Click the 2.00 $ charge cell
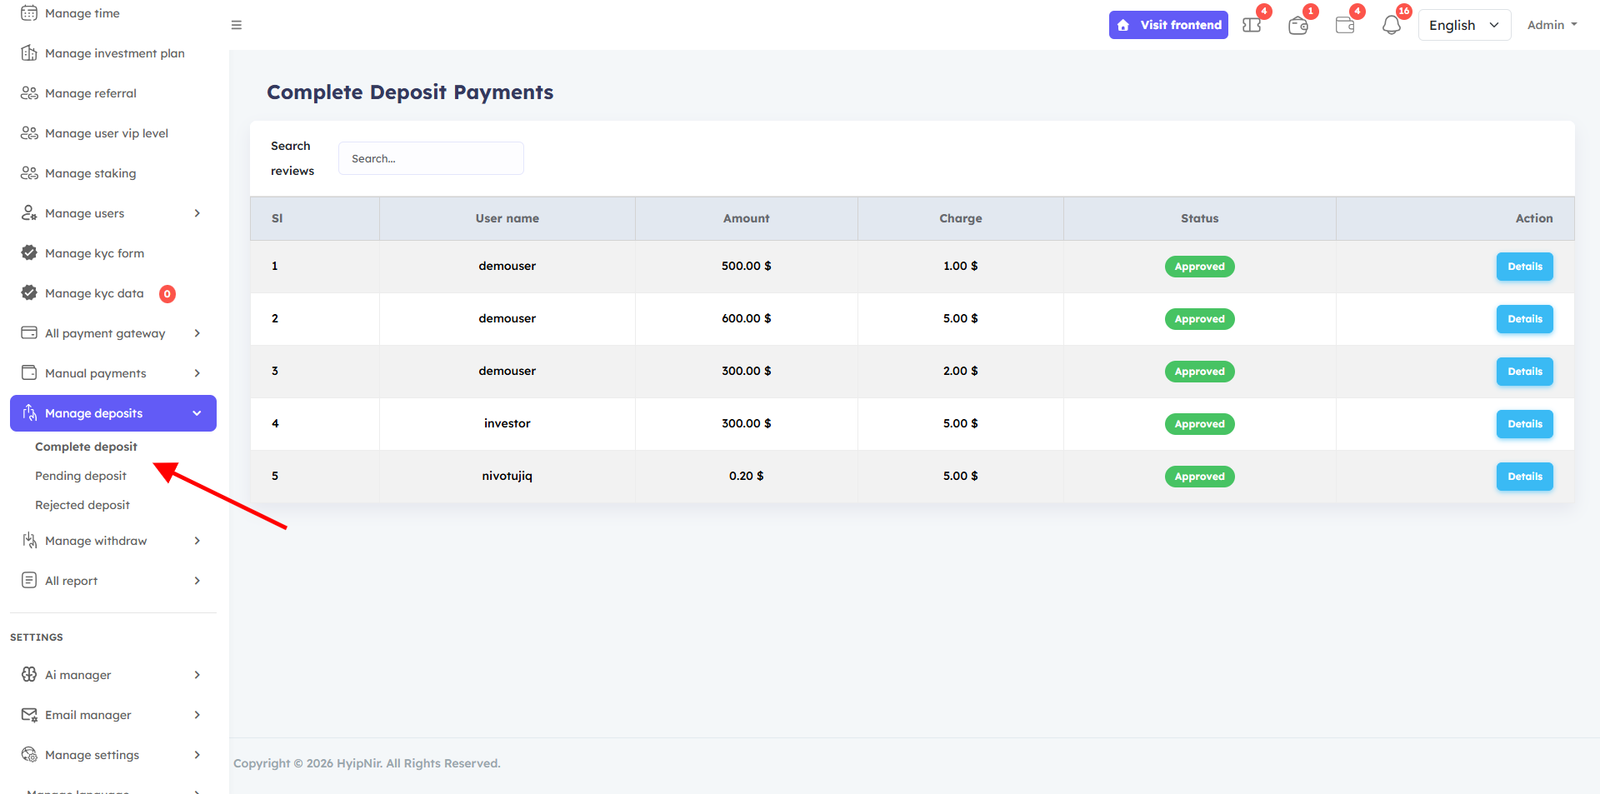1600x794 pixels. [960, 371]
